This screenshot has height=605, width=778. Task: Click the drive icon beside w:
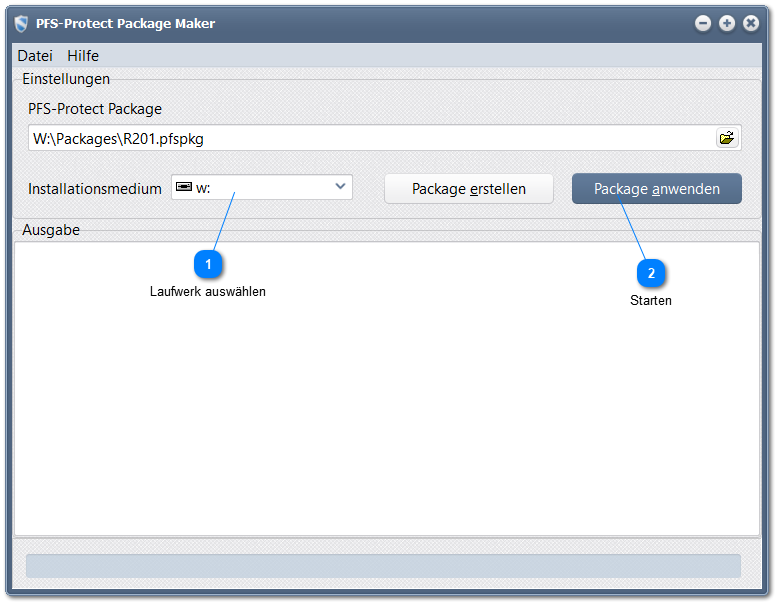(x=184, y=187)
